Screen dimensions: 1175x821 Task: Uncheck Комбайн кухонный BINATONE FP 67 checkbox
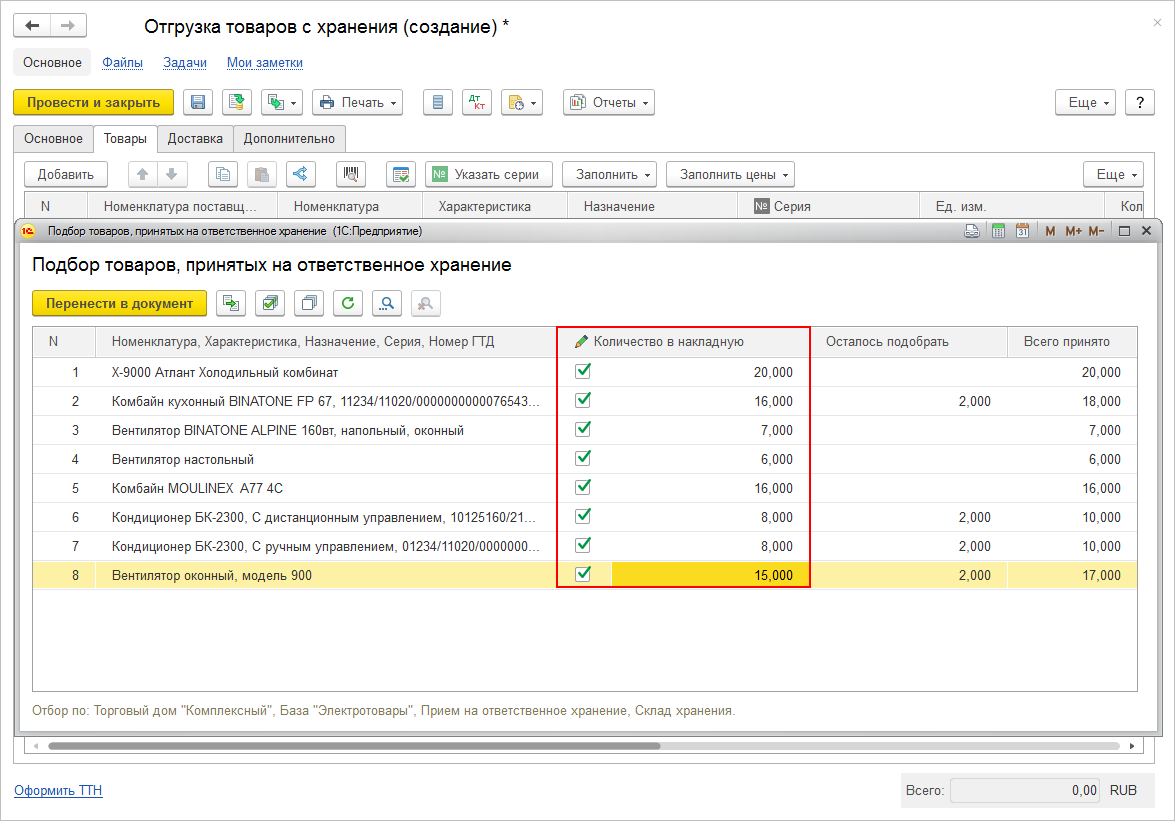(582, 400)
